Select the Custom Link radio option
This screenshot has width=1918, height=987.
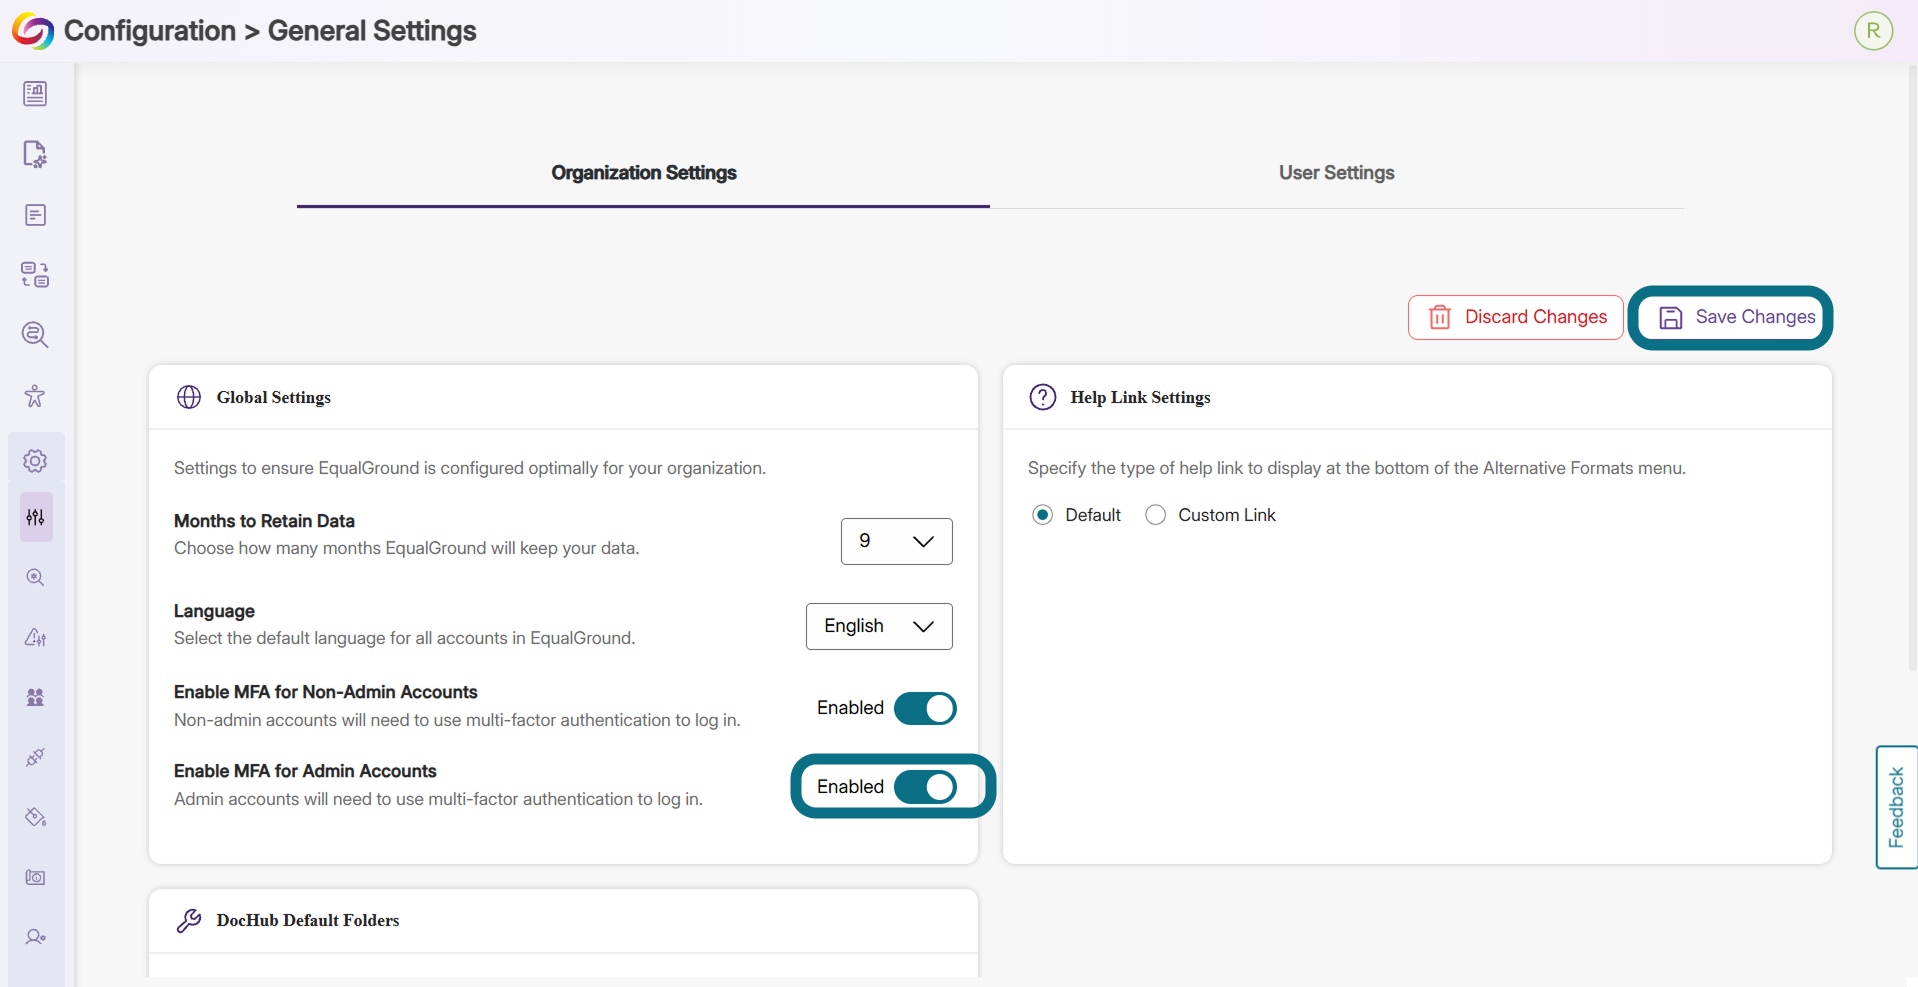coord(1155,515)
